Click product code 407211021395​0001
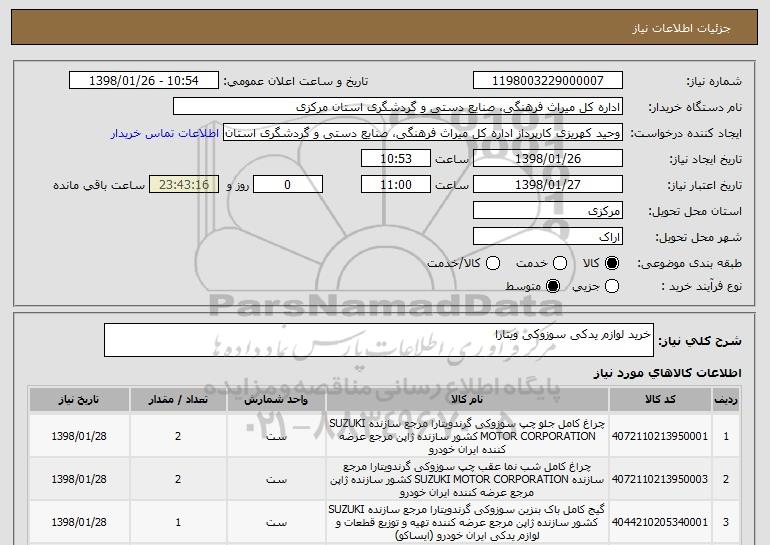The width and height of the screenshot is (770, 545). 660,436
